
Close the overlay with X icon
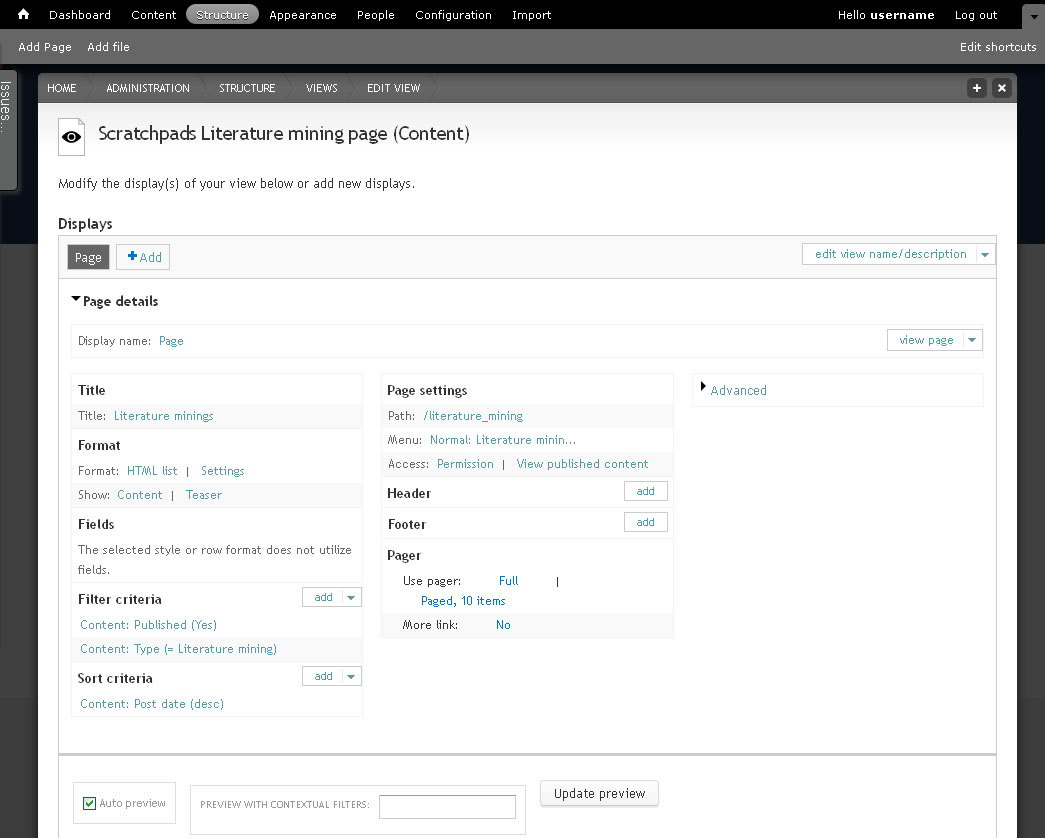[x=1001, y=88]
